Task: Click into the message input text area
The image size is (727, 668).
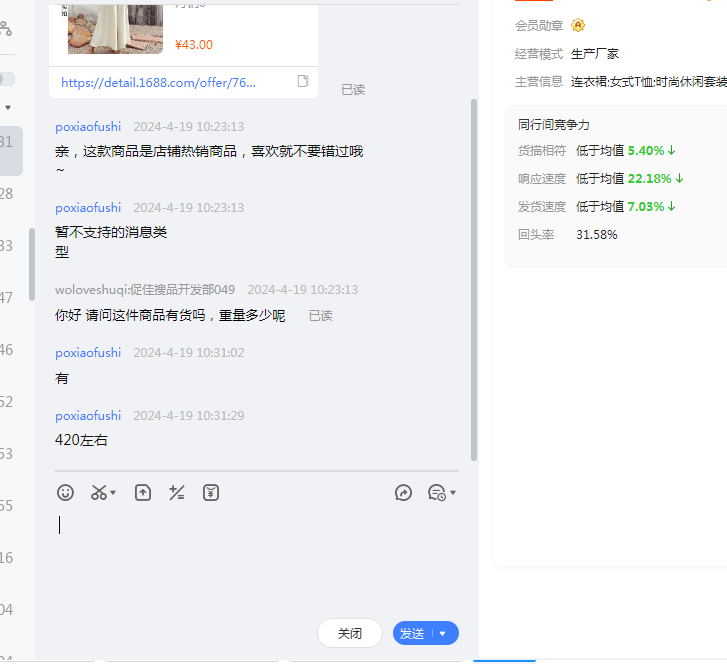Action: [x=250, y=560]
